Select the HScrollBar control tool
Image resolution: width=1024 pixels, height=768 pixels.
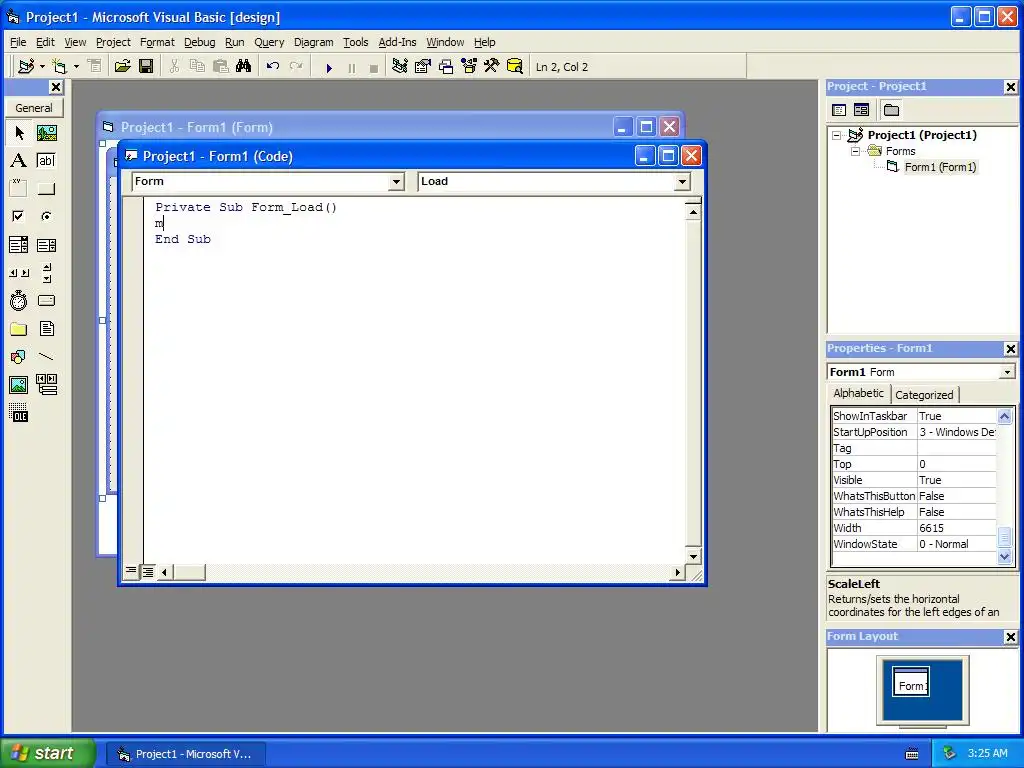click(19, 273)
